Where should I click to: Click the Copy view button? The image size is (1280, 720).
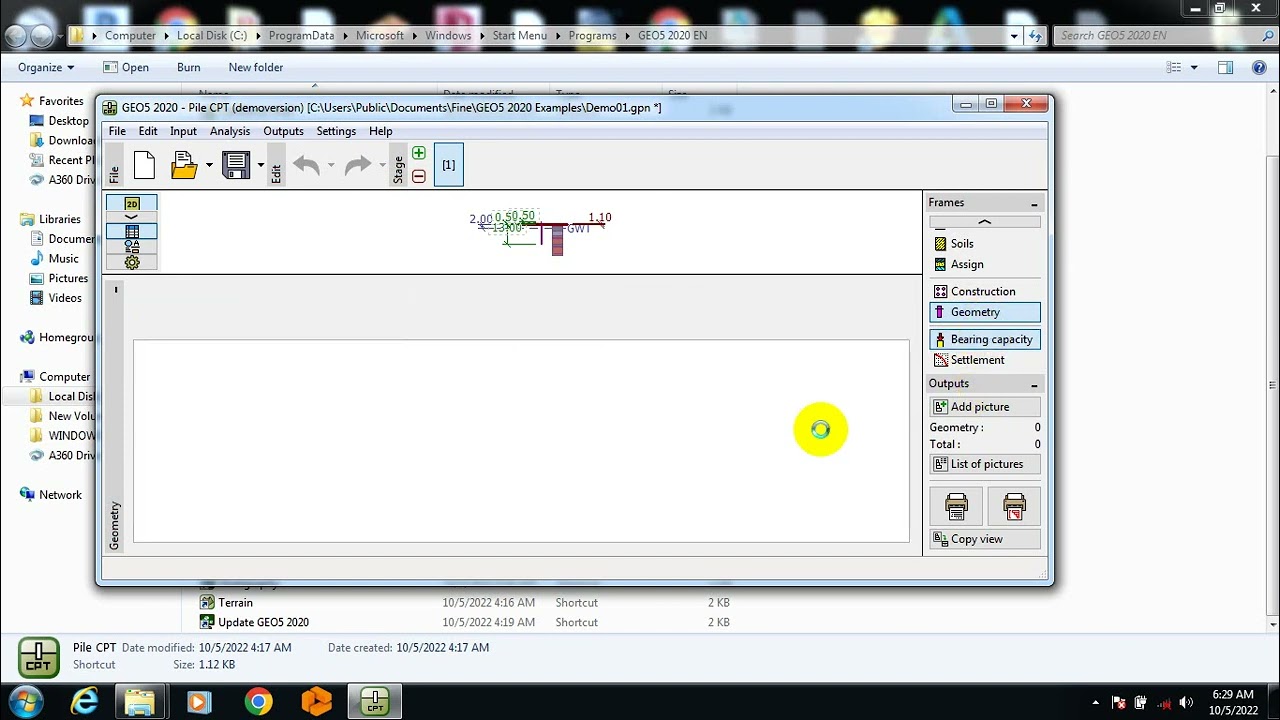pyautogui.click(x=985, y=539)
